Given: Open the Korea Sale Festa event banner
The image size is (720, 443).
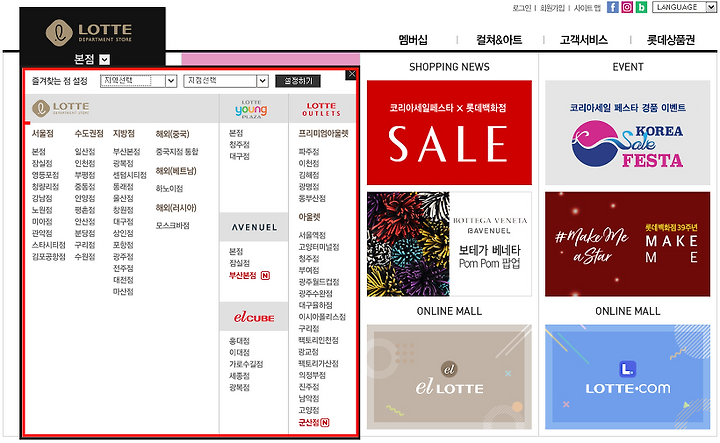Looking at the screenshot, I should (627, 133).
